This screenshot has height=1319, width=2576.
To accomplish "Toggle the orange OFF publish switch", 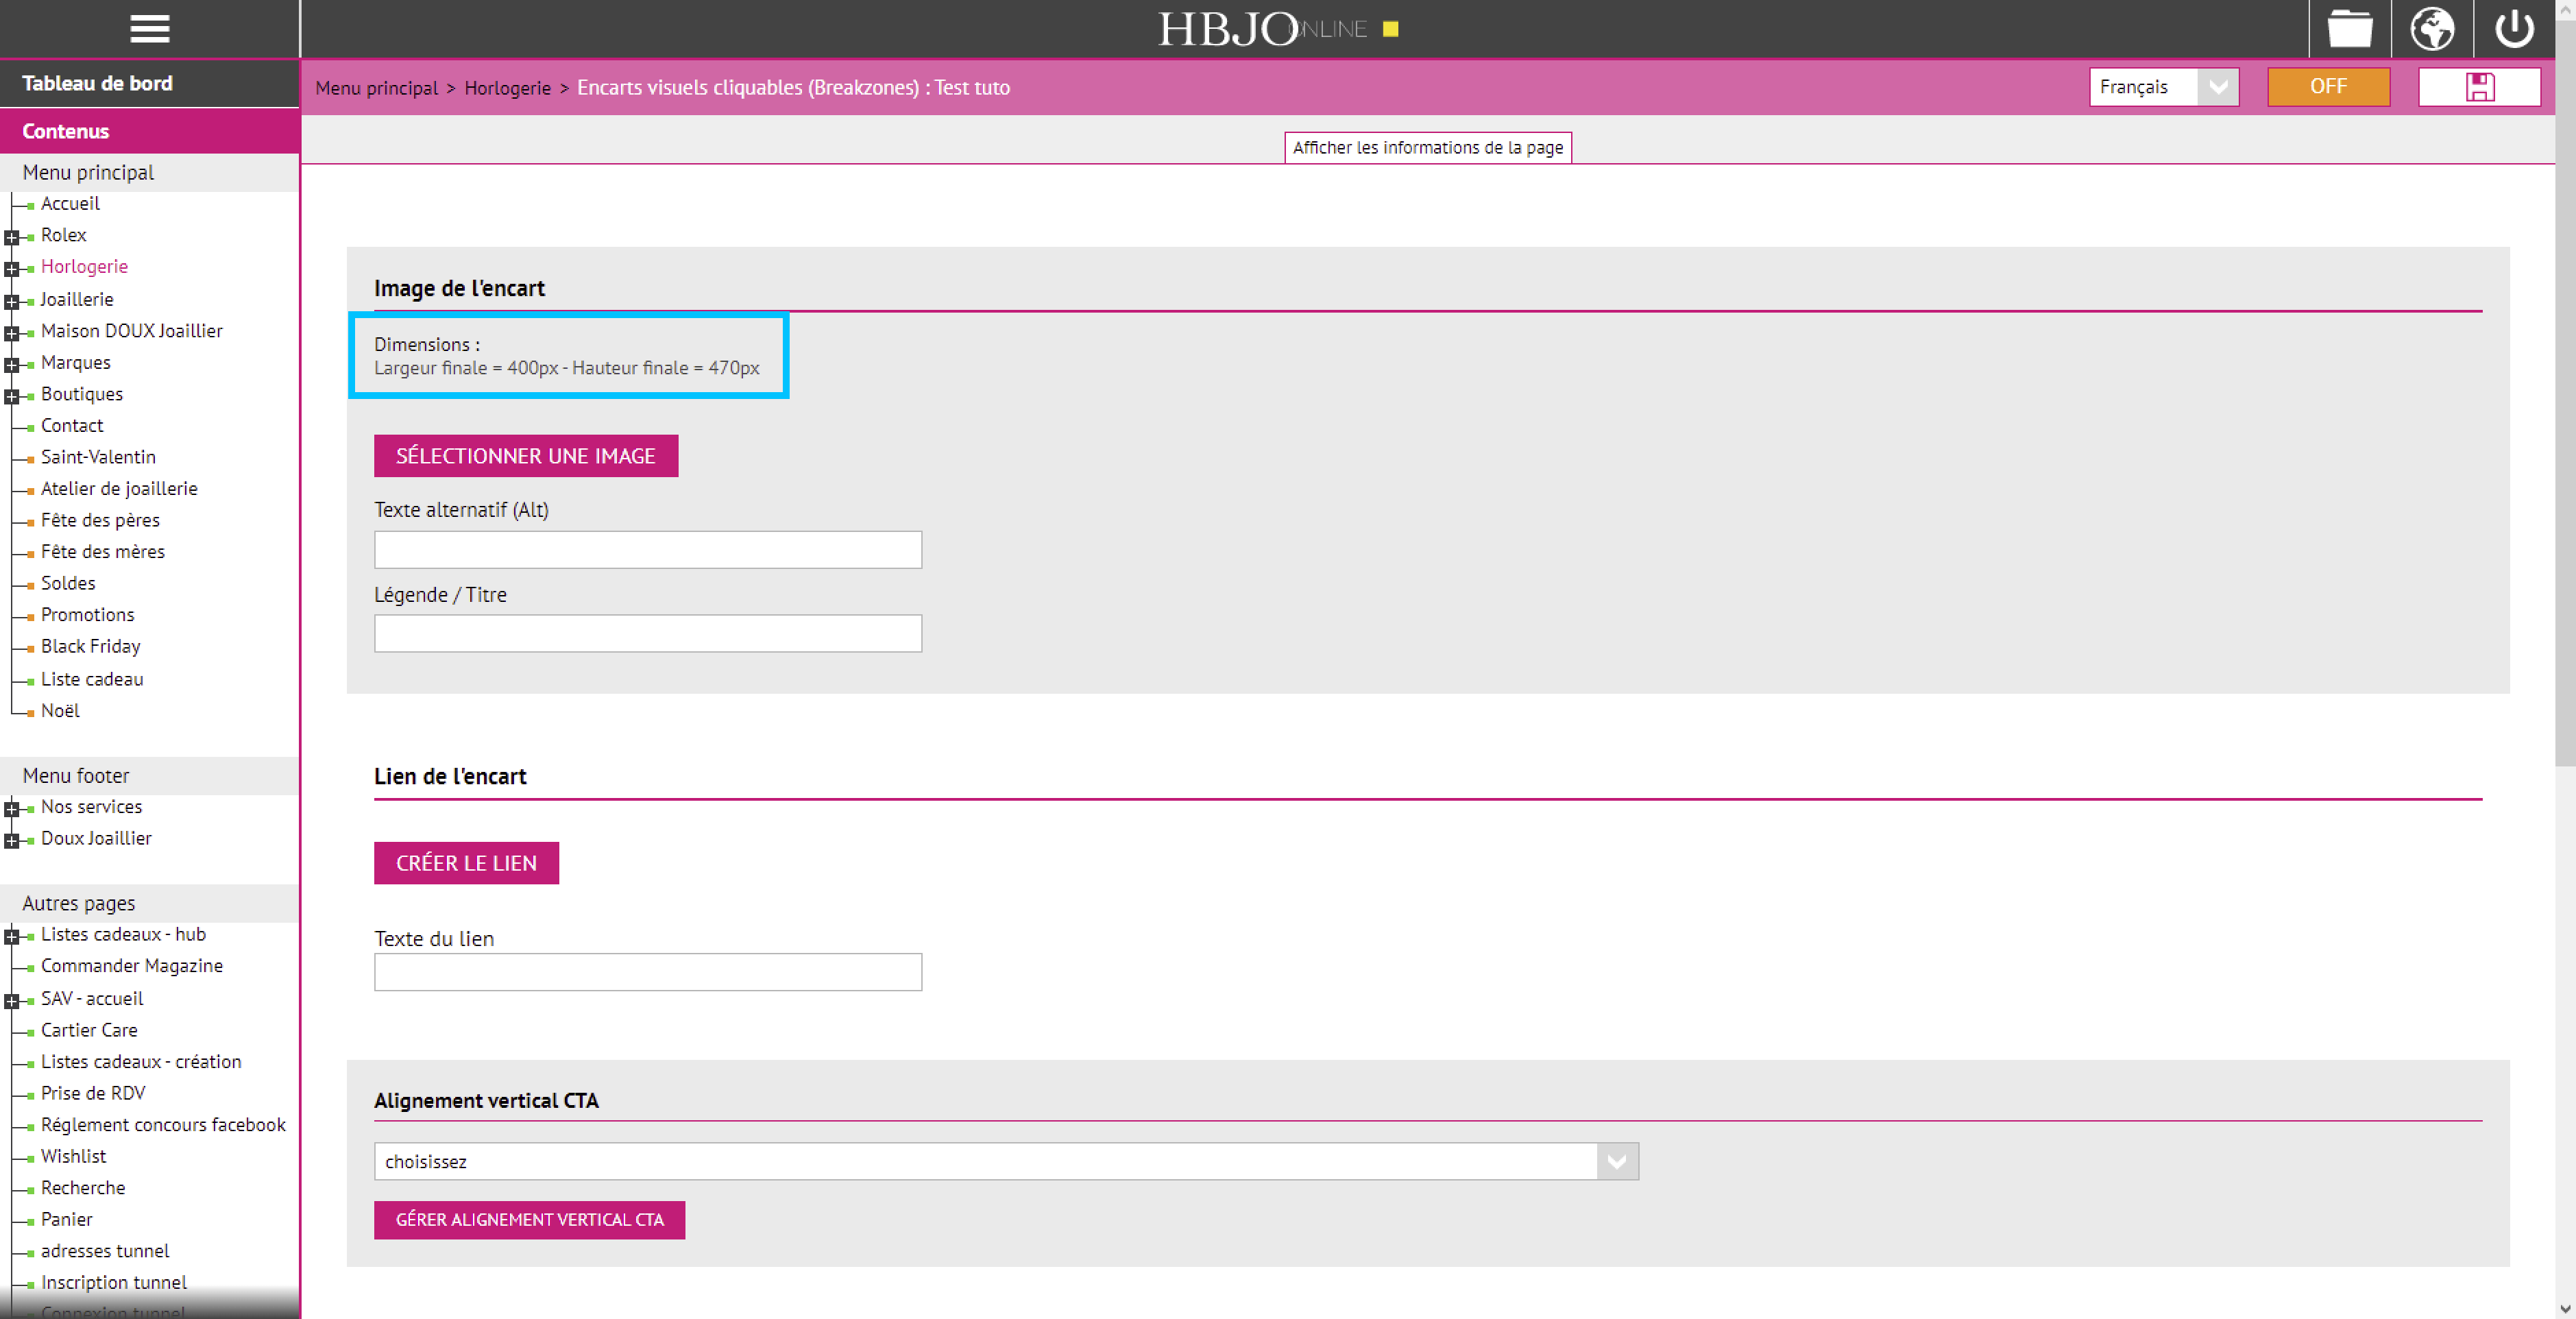I will coord(2327,87).
